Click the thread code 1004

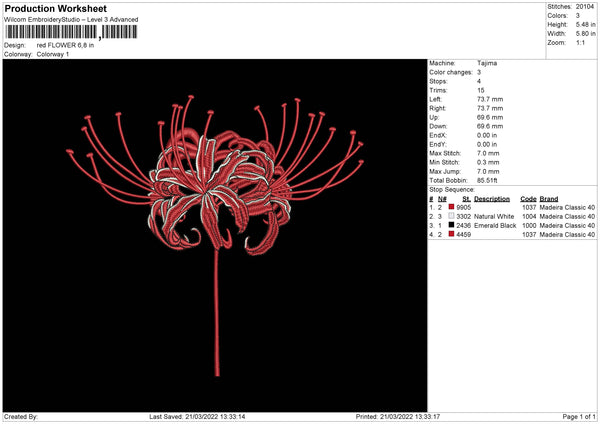tap(529, 216)
